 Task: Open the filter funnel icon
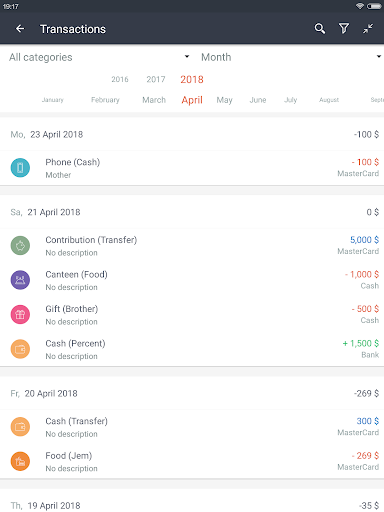click(x=344, y=29)
